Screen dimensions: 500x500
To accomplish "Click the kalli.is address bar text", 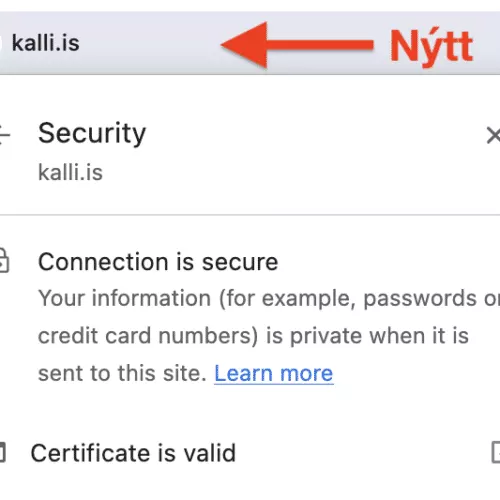I will tap(46, 43).
